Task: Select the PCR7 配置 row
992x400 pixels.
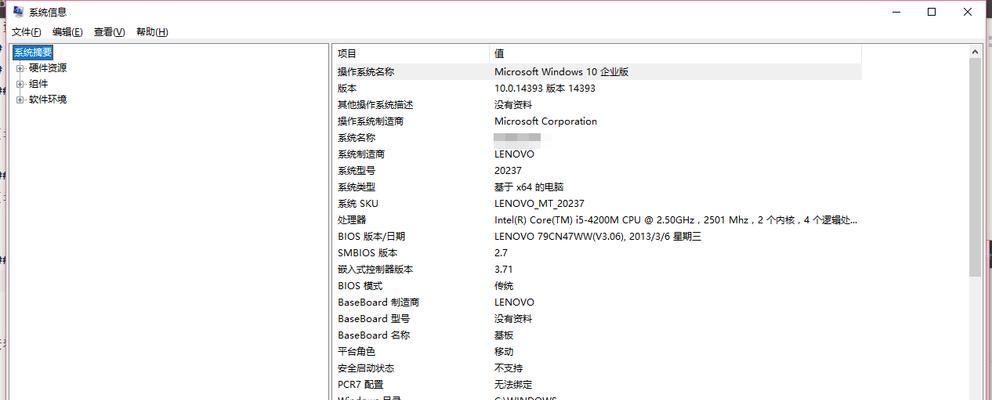Action: 597,385
